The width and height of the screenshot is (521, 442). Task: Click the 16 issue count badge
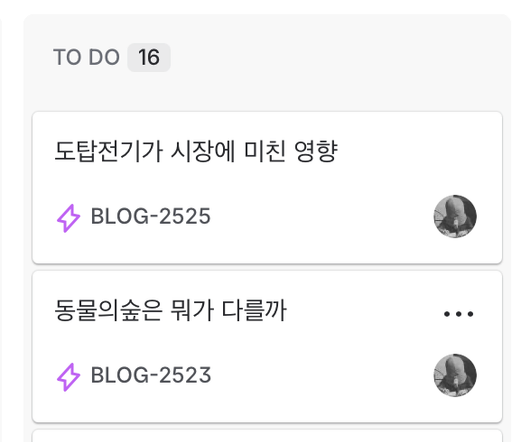pyautogui.click(x=149, y=57)
